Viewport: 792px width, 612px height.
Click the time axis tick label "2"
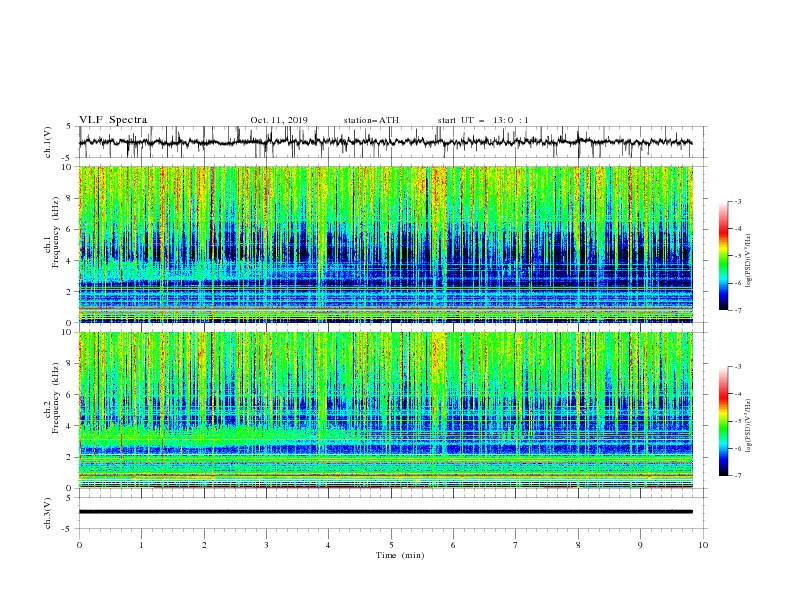tap(204, 545)
